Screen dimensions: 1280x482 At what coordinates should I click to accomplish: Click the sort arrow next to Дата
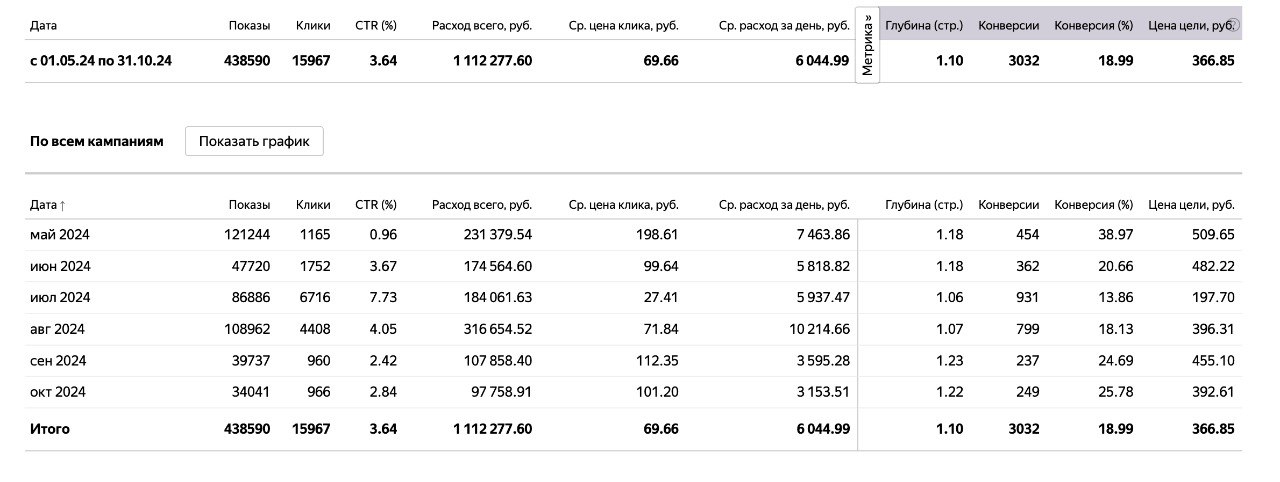pyautogui.click(x=63, y=205)
